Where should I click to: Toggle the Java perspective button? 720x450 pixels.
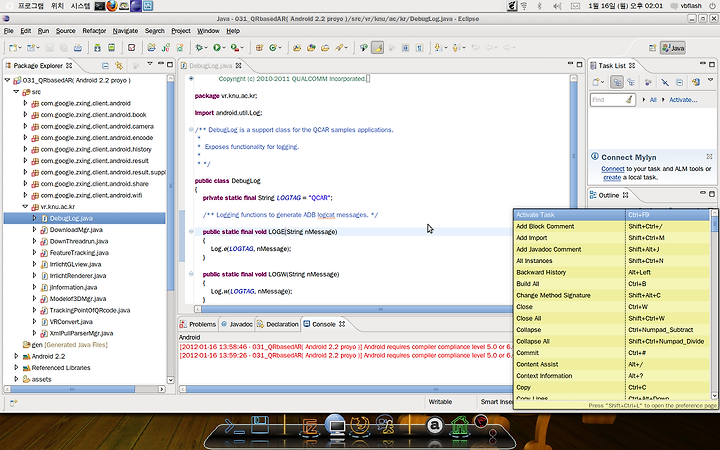click(x=673, y=48)
